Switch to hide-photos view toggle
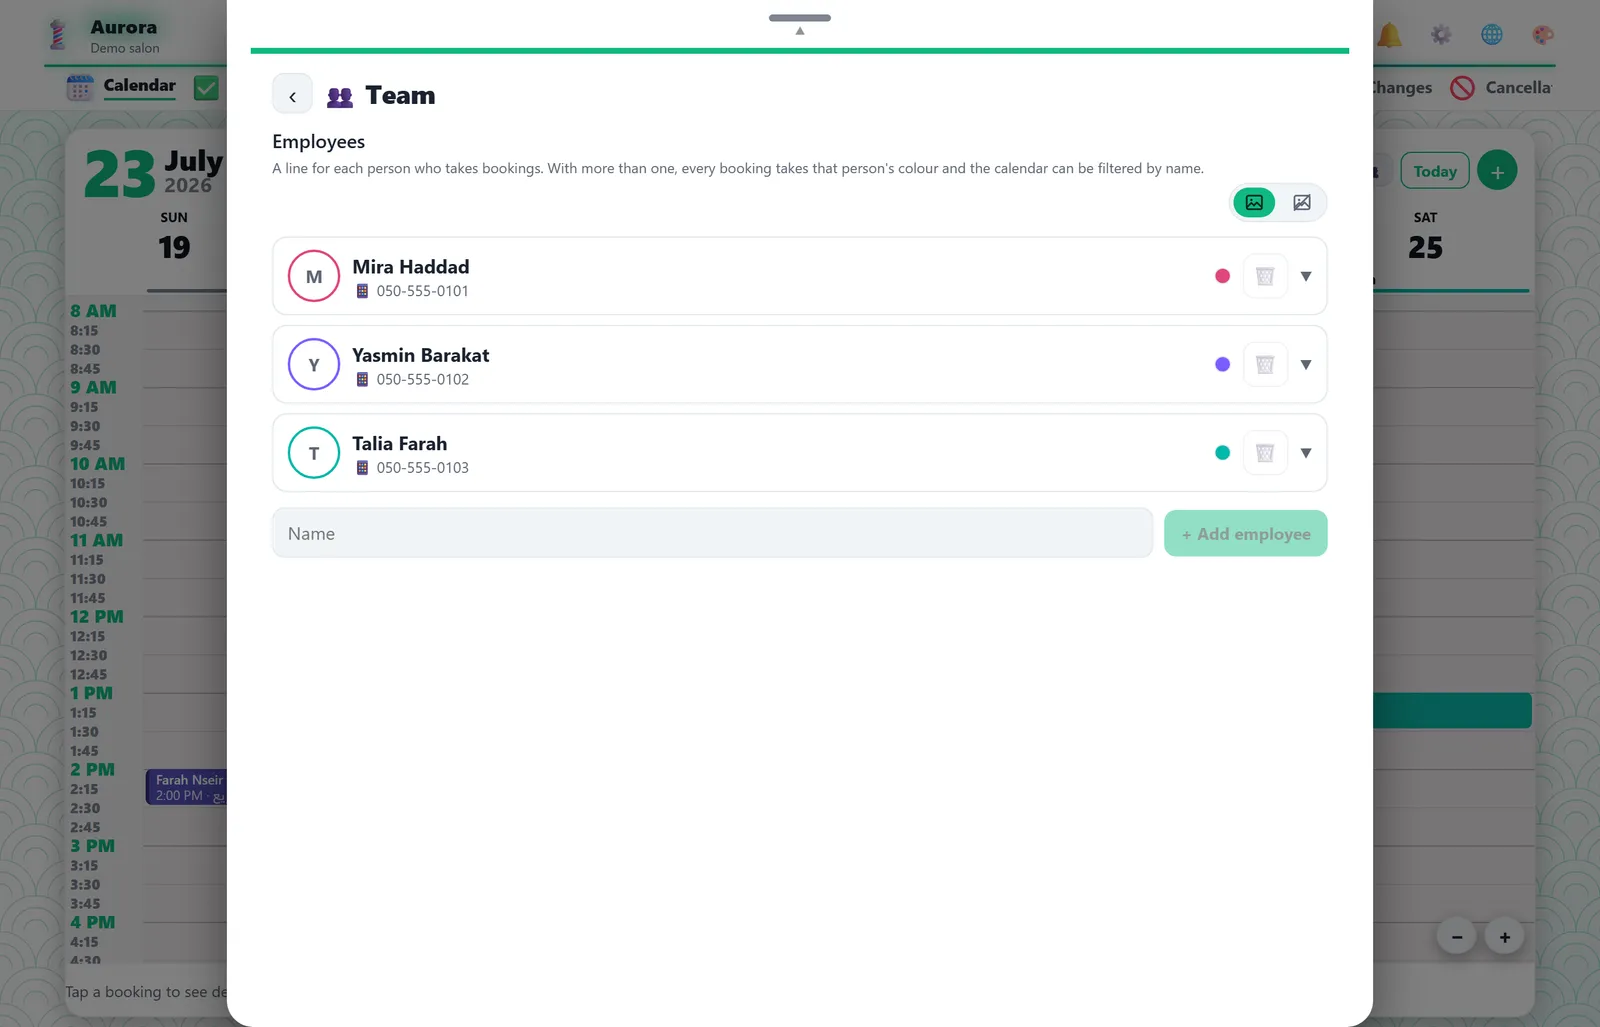The image size is (1600, 1027). coord(1302,203)
